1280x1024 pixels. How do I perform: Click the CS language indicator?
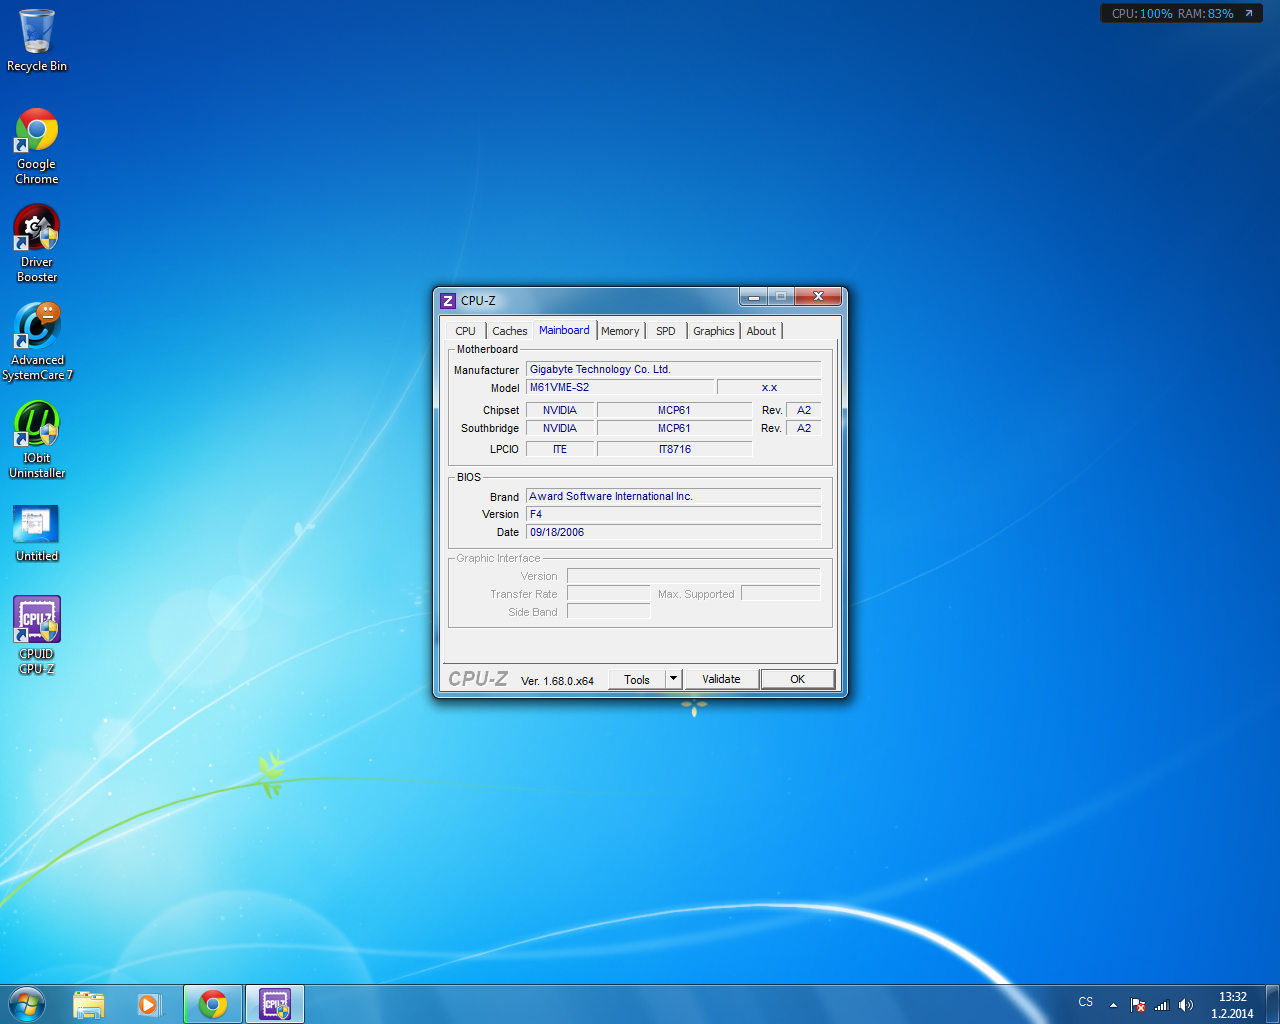tap(1086, 1002)
